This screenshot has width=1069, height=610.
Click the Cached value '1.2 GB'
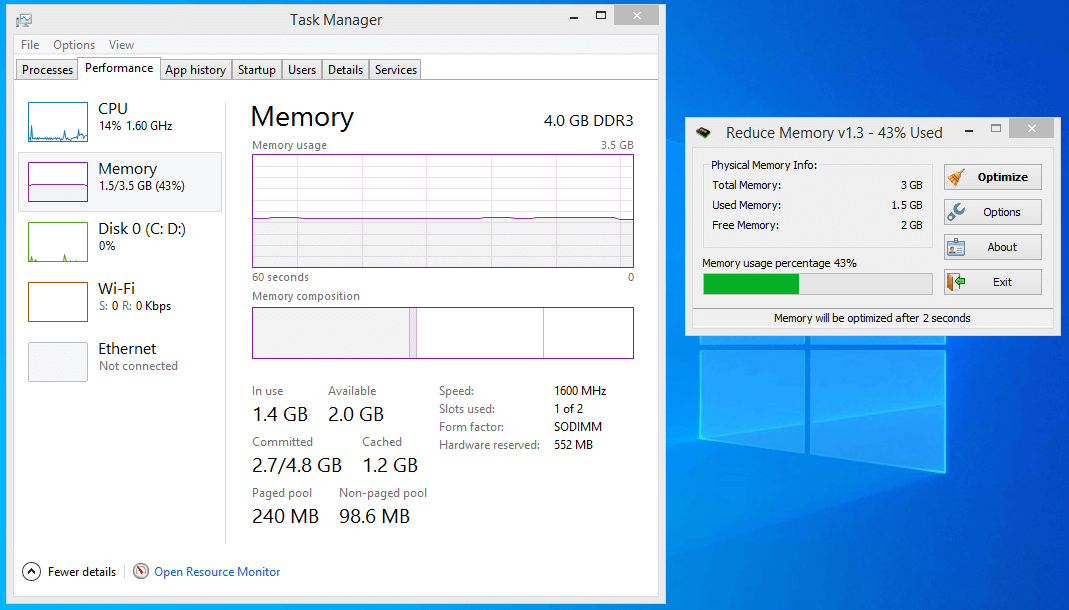coord(390,466)
